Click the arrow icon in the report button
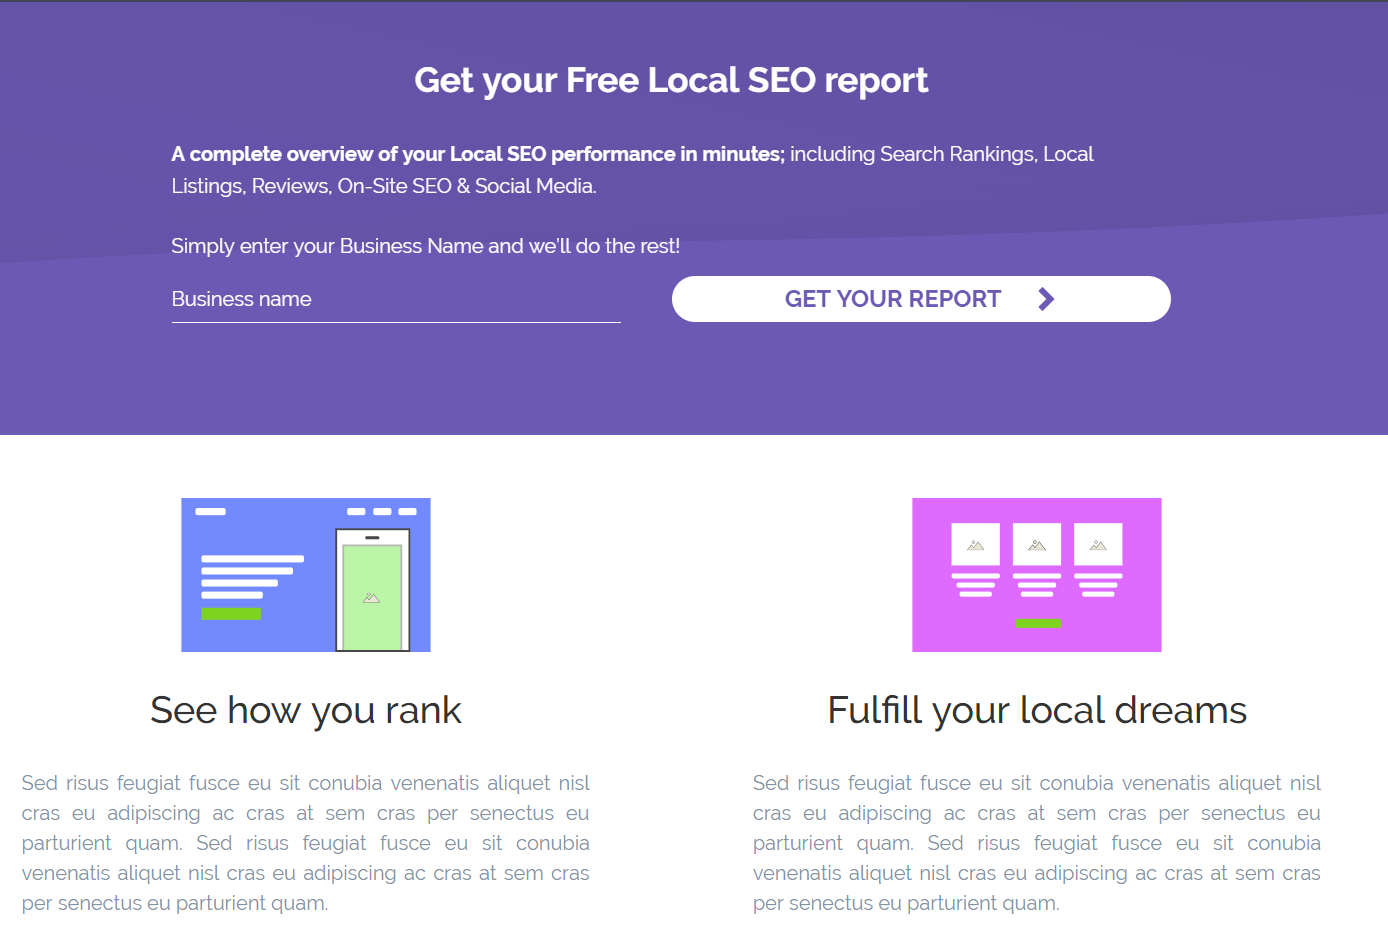The width and height of the screenshot is (1388, 948). click(x=1046, y=299)
